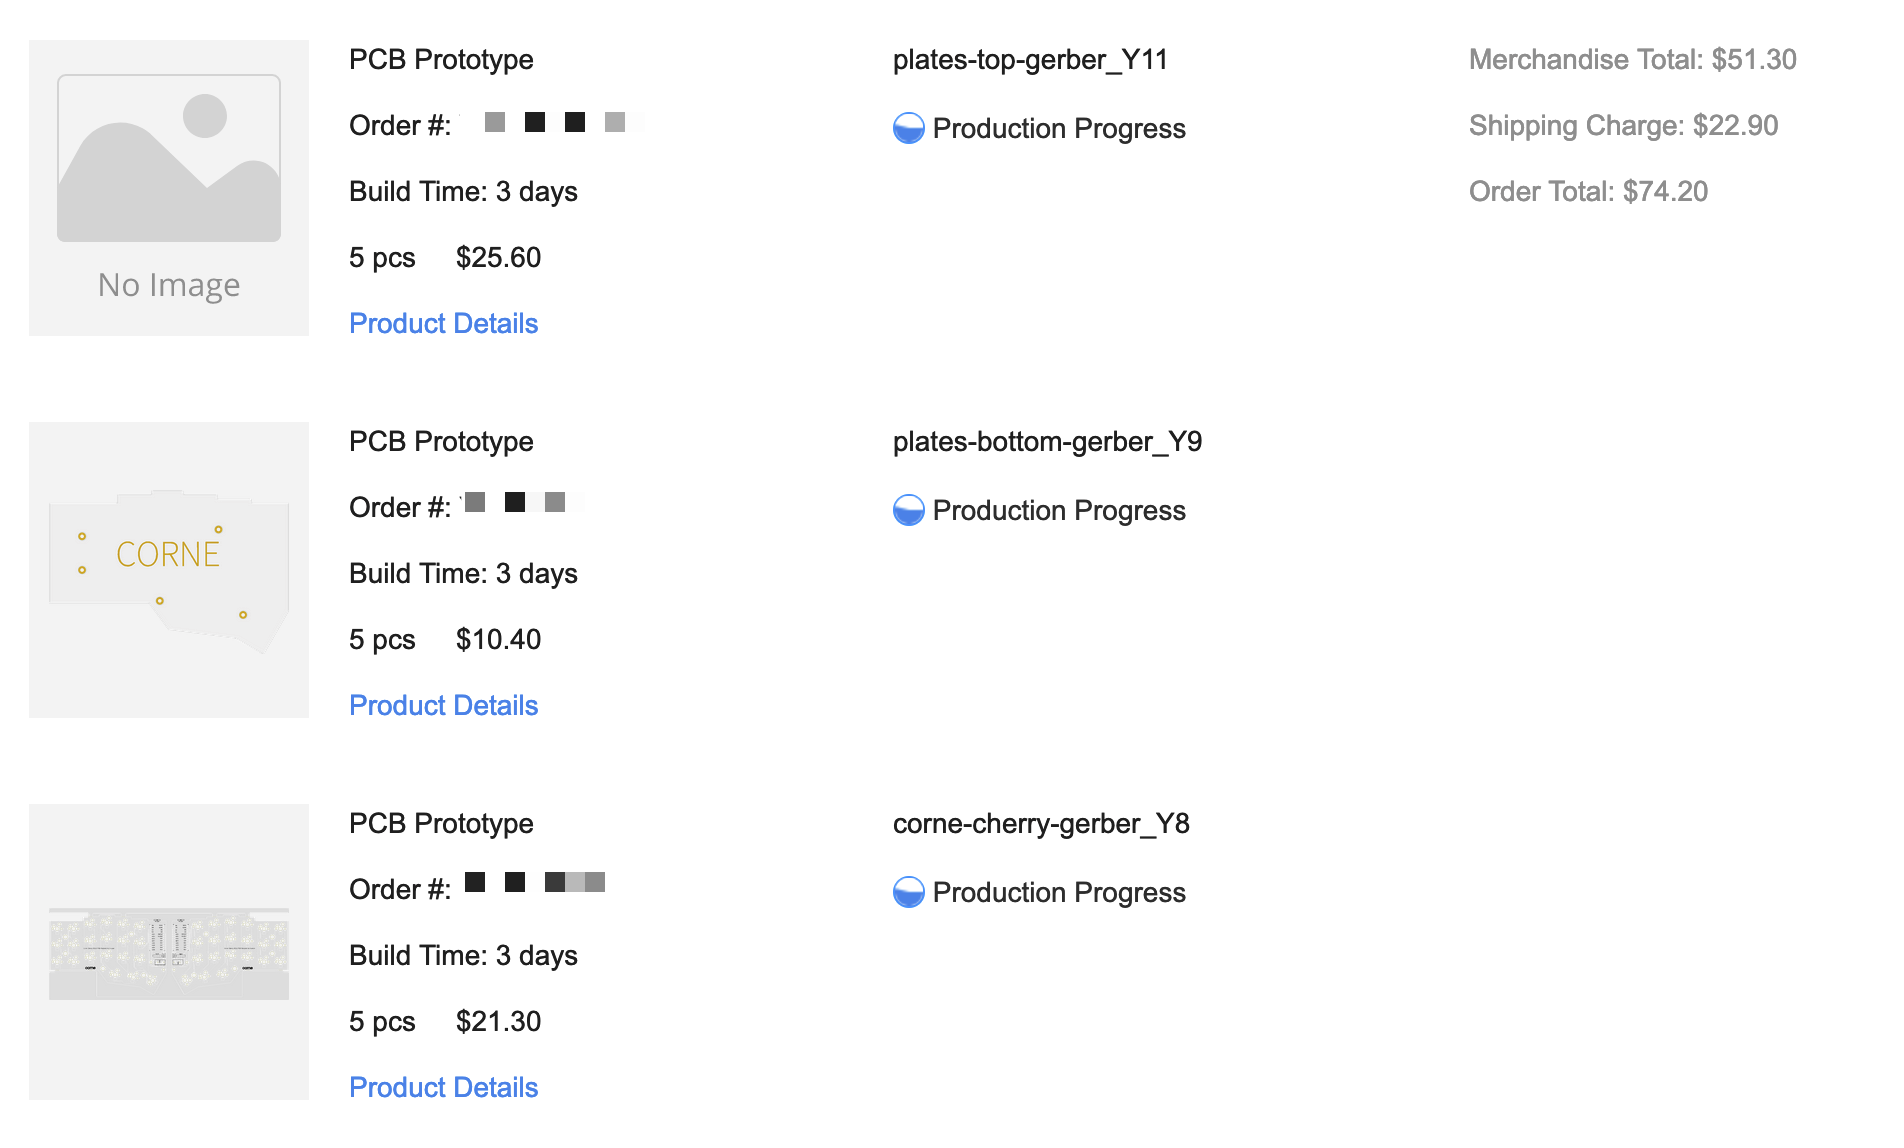Open Product Details for the $25.60 order
This screenshot has width=1904, height=1148.
[x=444, y=323]
